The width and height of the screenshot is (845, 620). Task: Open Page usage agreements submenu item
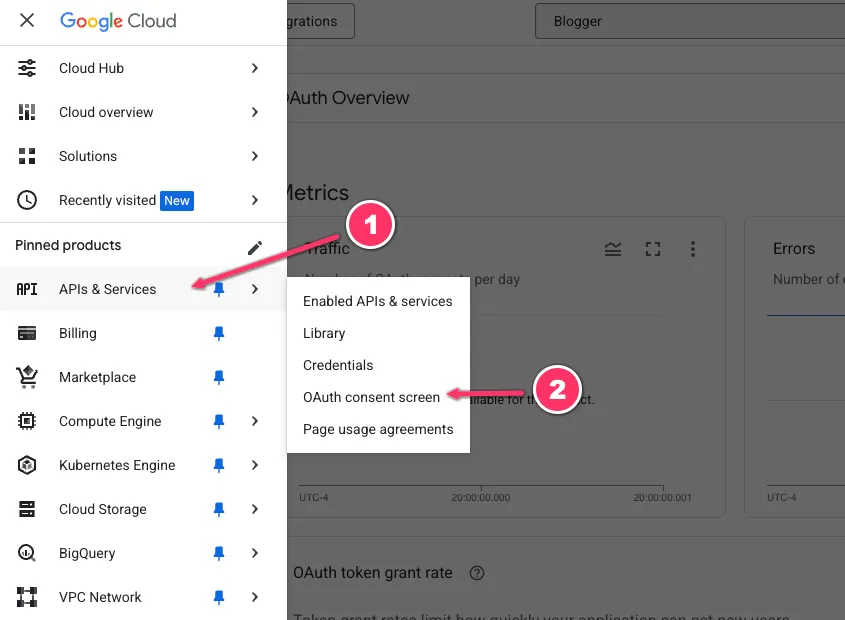378,429
